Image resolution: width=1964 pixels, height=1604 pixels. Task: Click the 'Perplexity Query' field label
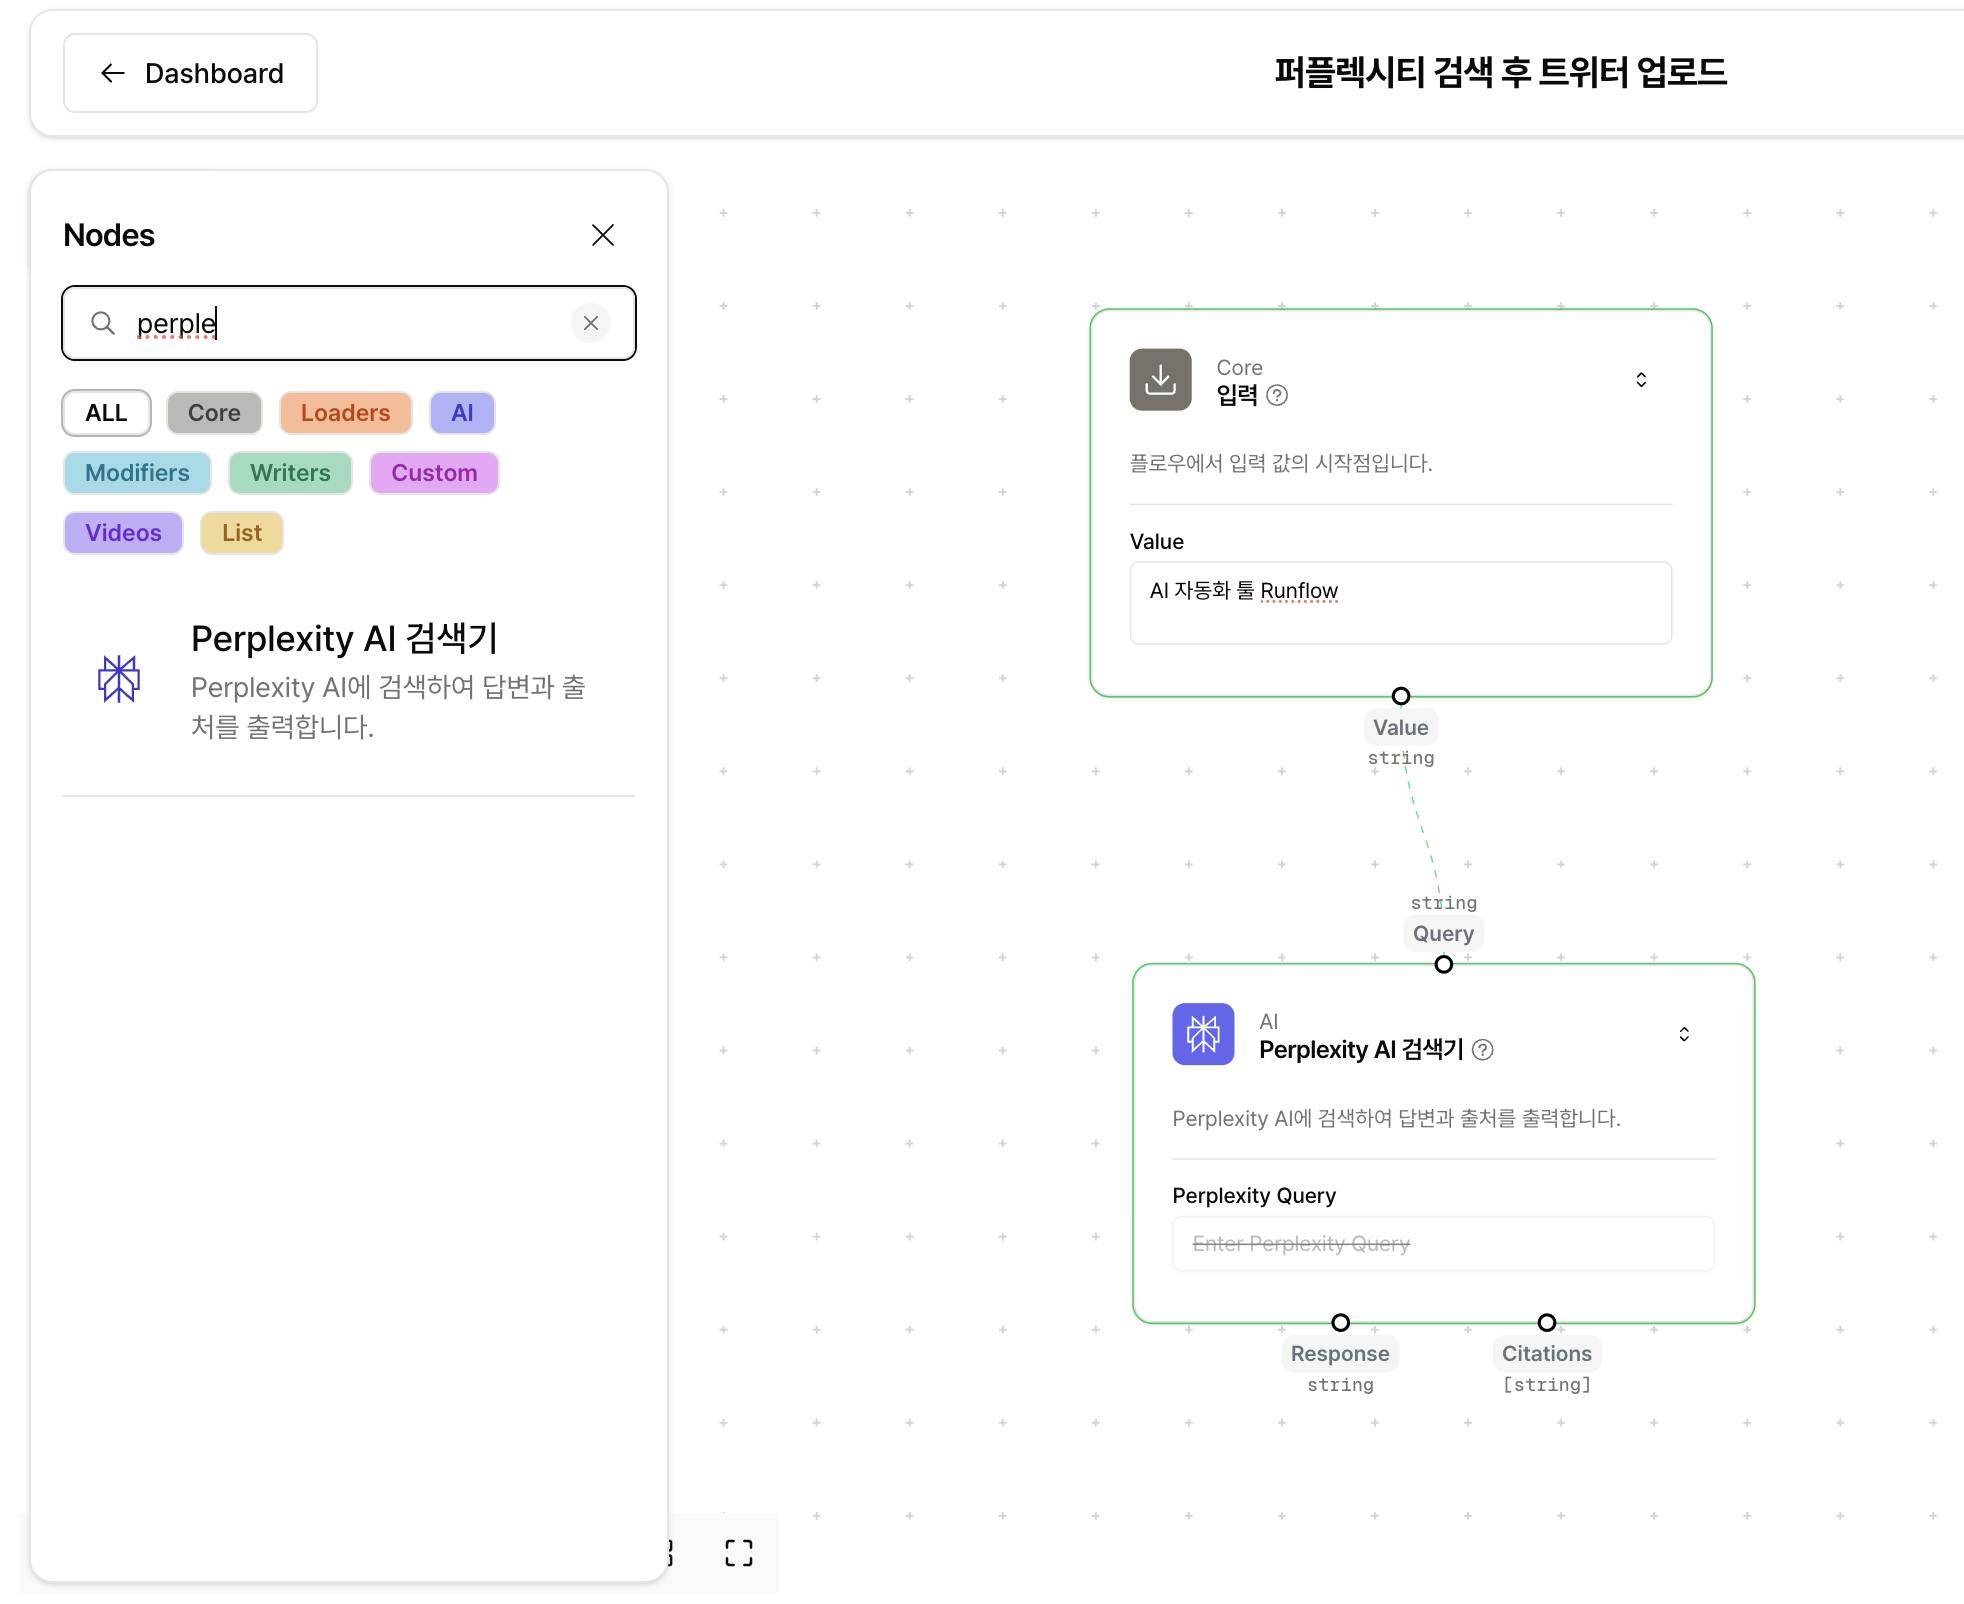1254,1196
